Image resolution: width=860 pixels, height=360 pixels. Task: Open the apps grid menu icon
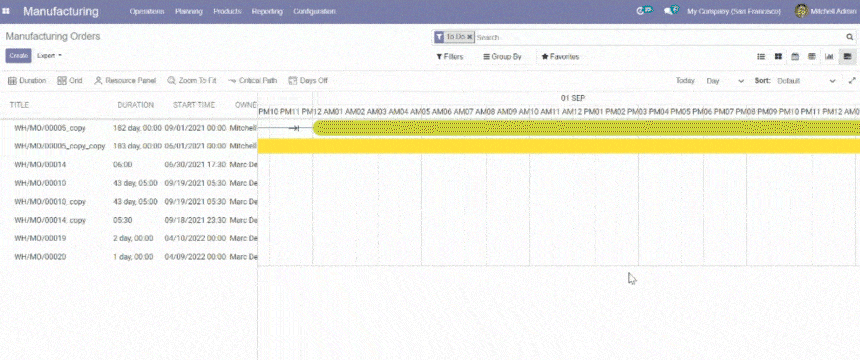[x=6, y=11]
